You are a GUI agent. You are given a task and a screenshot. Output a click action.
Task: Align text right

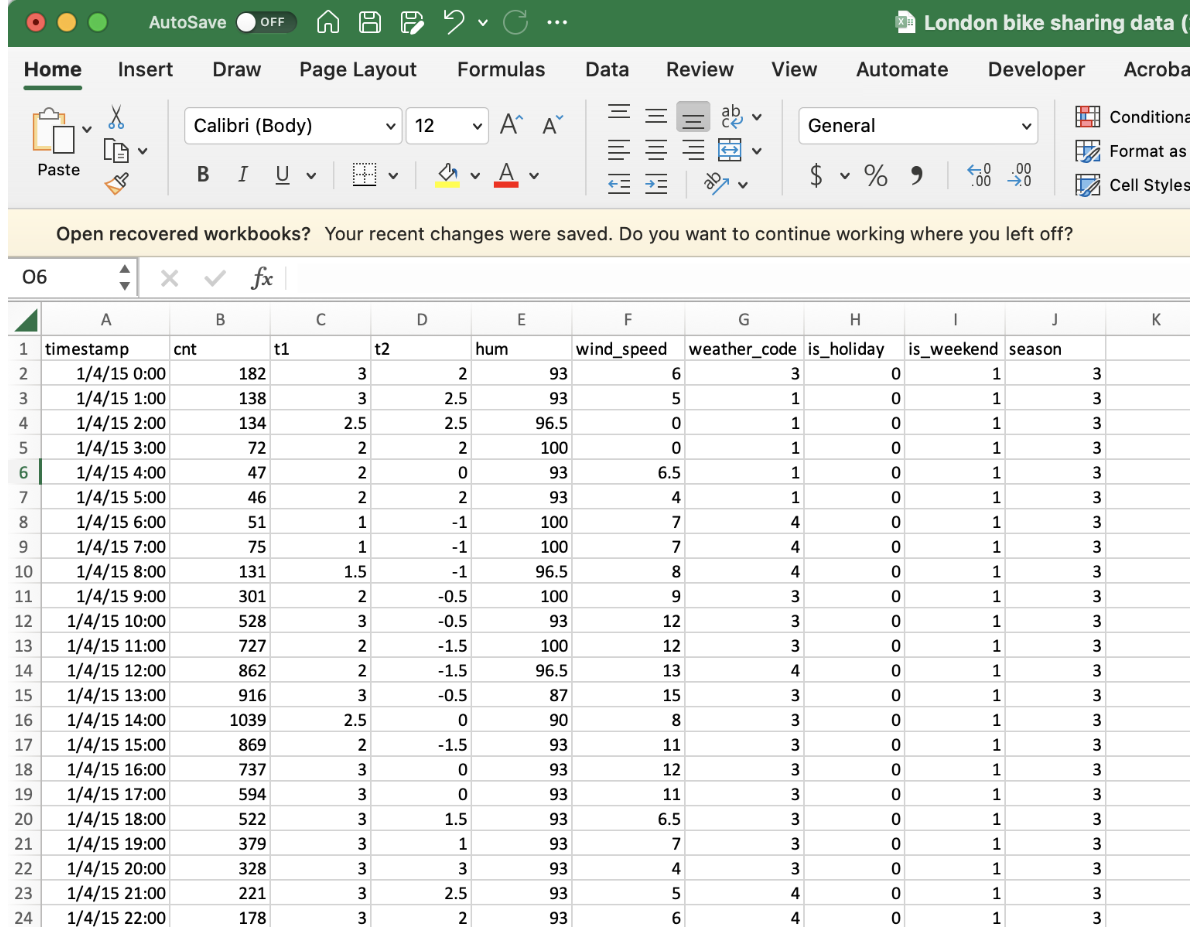tap(693, 150)
